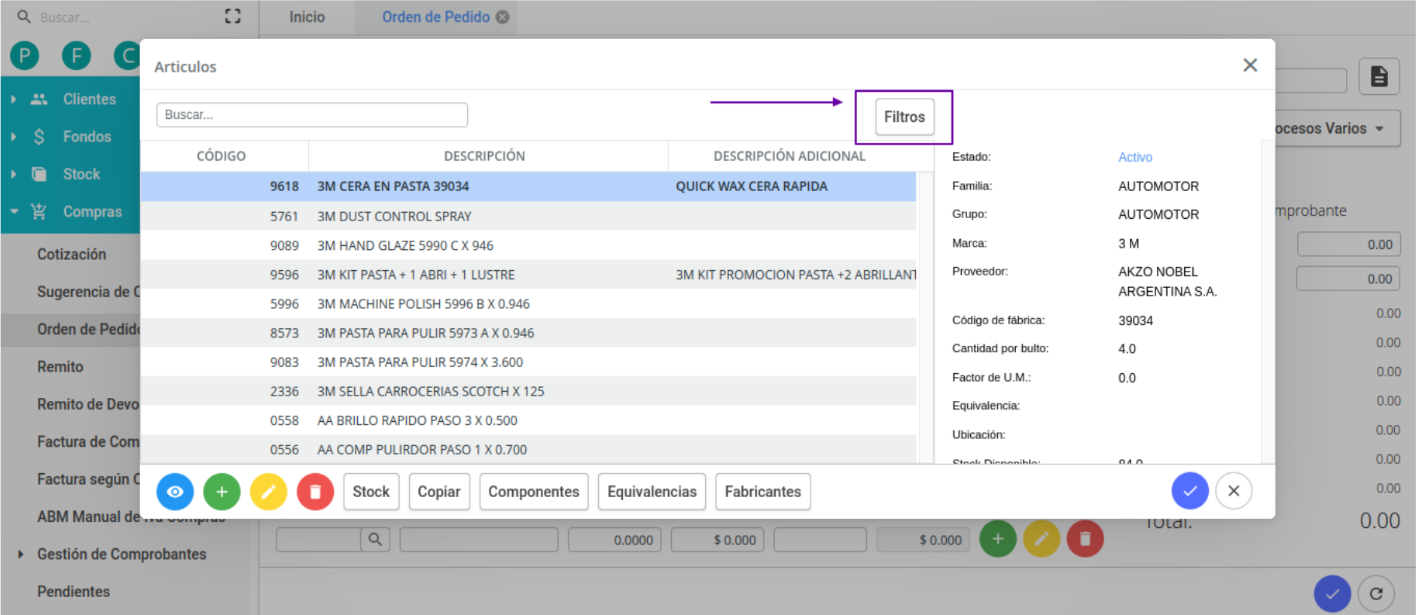Image resolution: width=1416 pixels, height=615 pixels.
Task: Click the Stock button
Action: click(371, 492)
